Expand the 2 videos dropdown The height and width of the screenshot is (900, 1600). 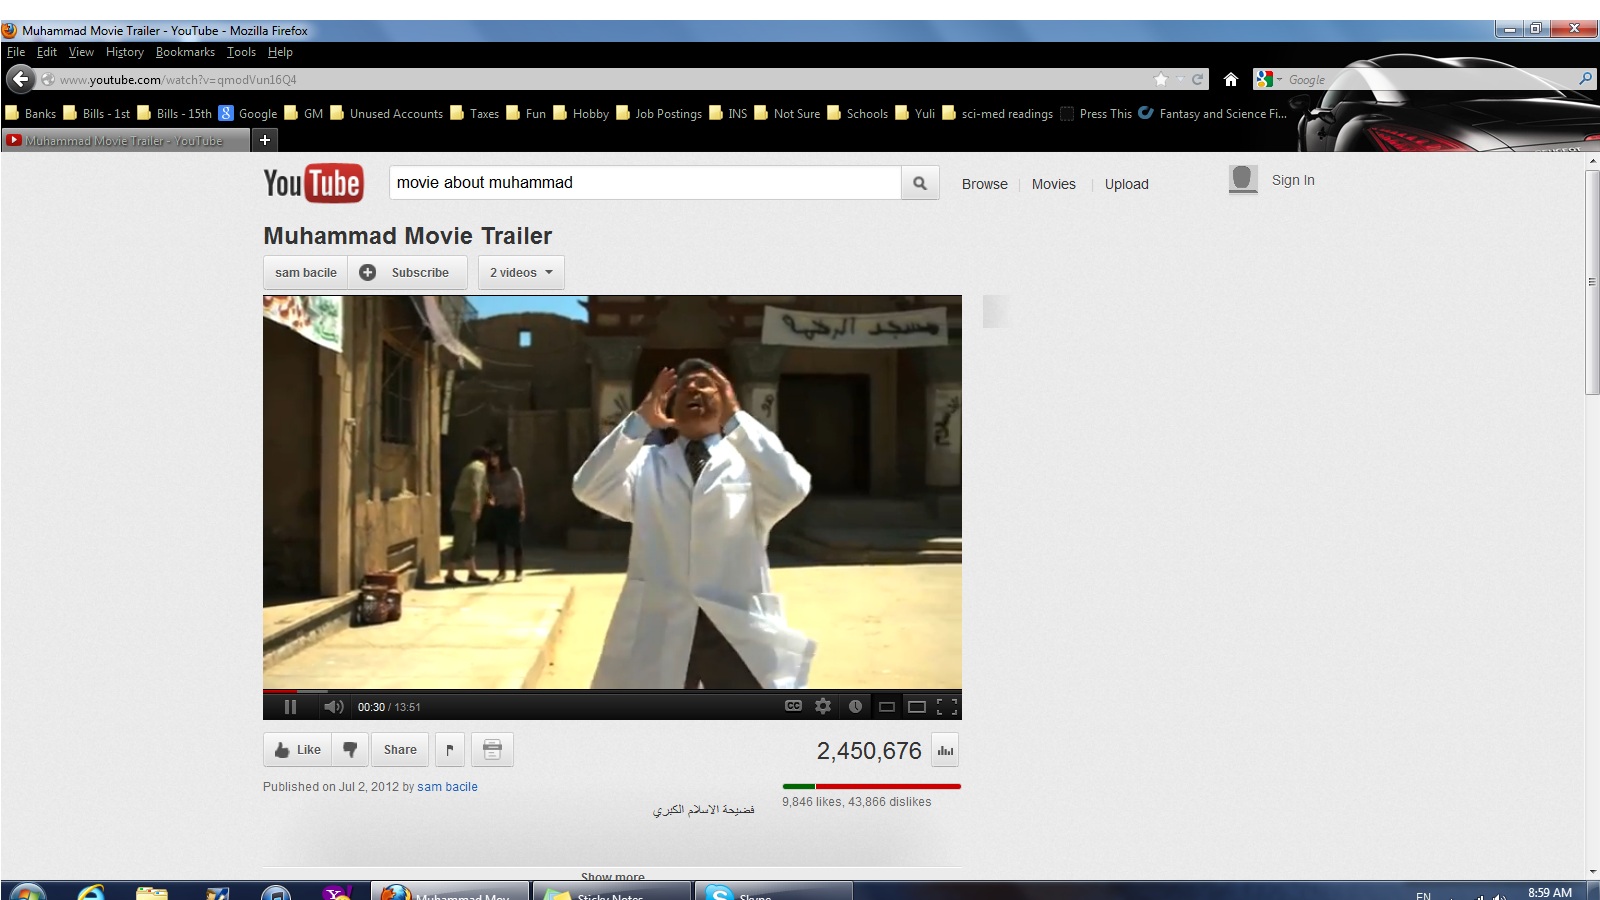tap(521, 272)
